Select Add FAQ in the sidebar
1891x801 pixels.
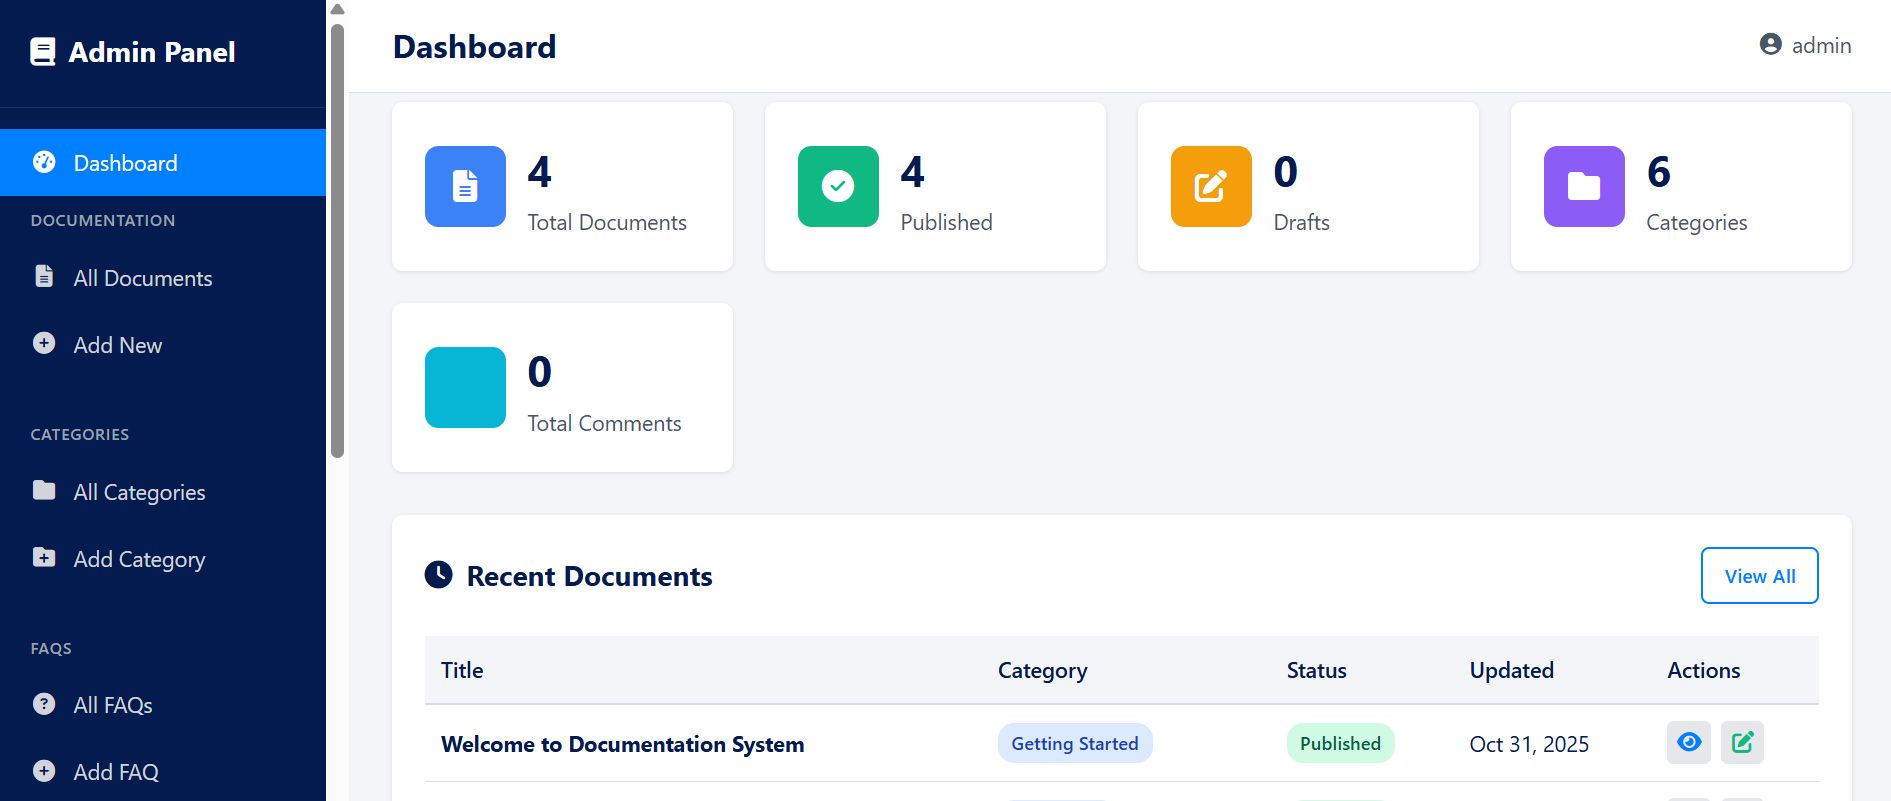(116, 772)
